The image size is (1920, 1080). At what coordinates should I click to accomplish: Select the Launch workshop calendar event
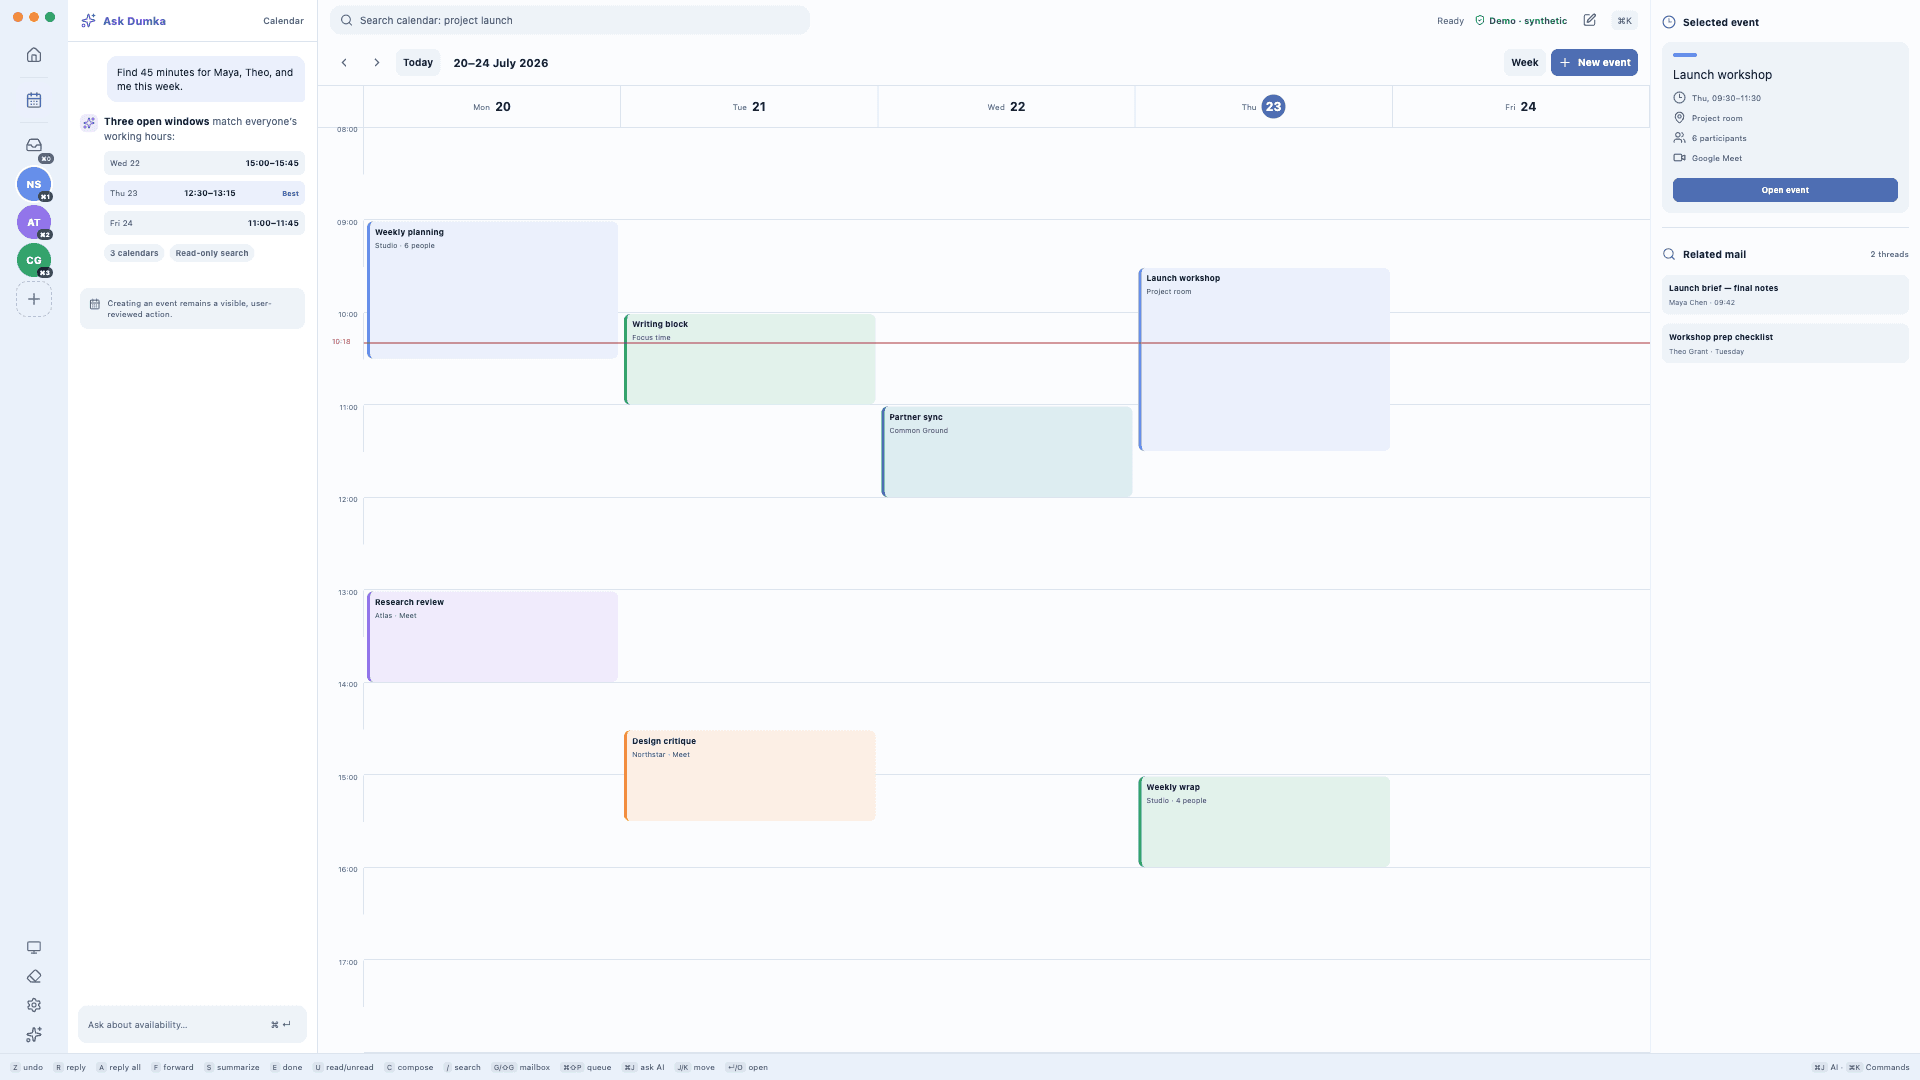pyautogui.click(x=1264, y=360)
